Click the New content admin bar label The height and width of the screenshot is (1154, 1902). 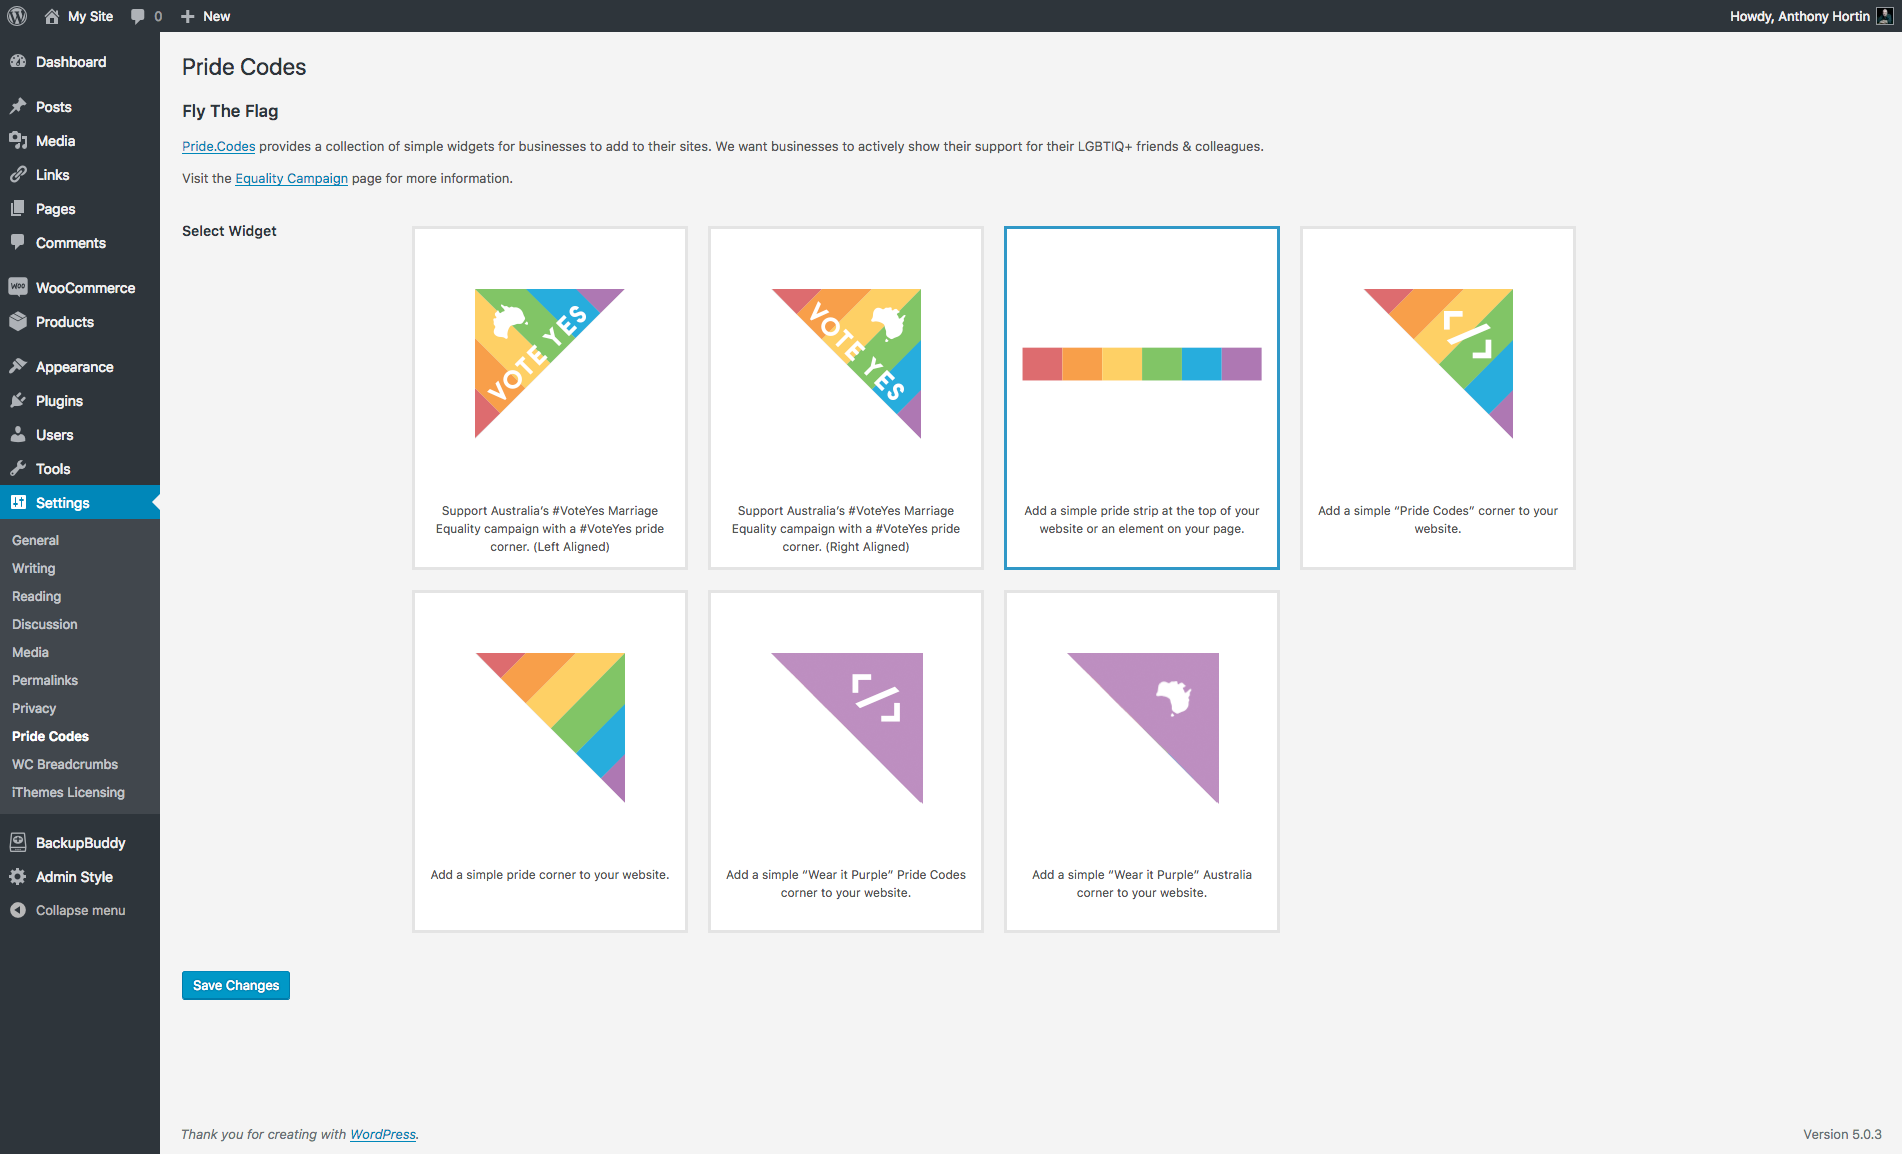(x=216, y=16)
